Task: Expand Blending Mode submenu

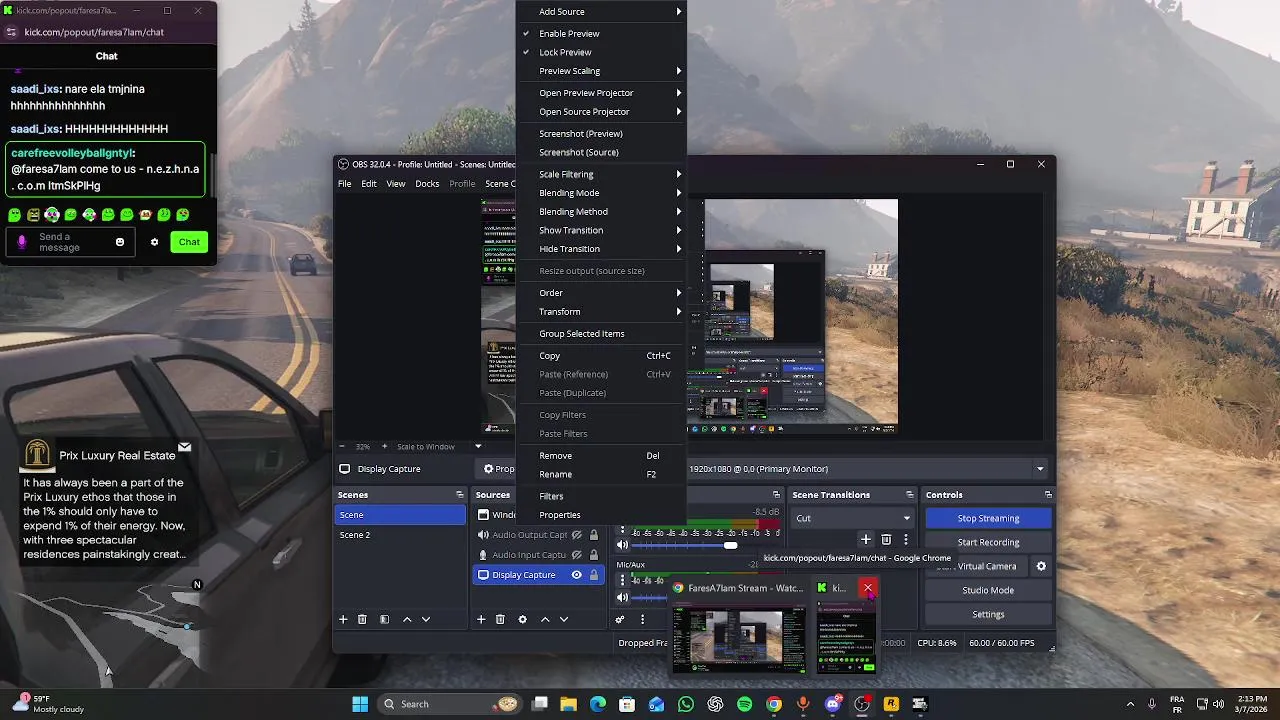Action: 601,193
